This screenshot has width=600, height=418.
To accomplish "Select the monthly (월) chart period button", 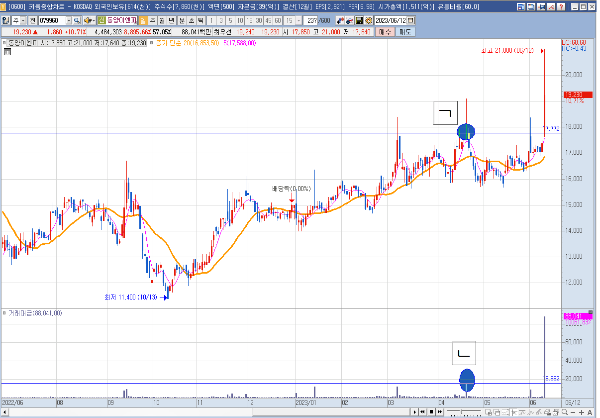I will click(161, 20).
